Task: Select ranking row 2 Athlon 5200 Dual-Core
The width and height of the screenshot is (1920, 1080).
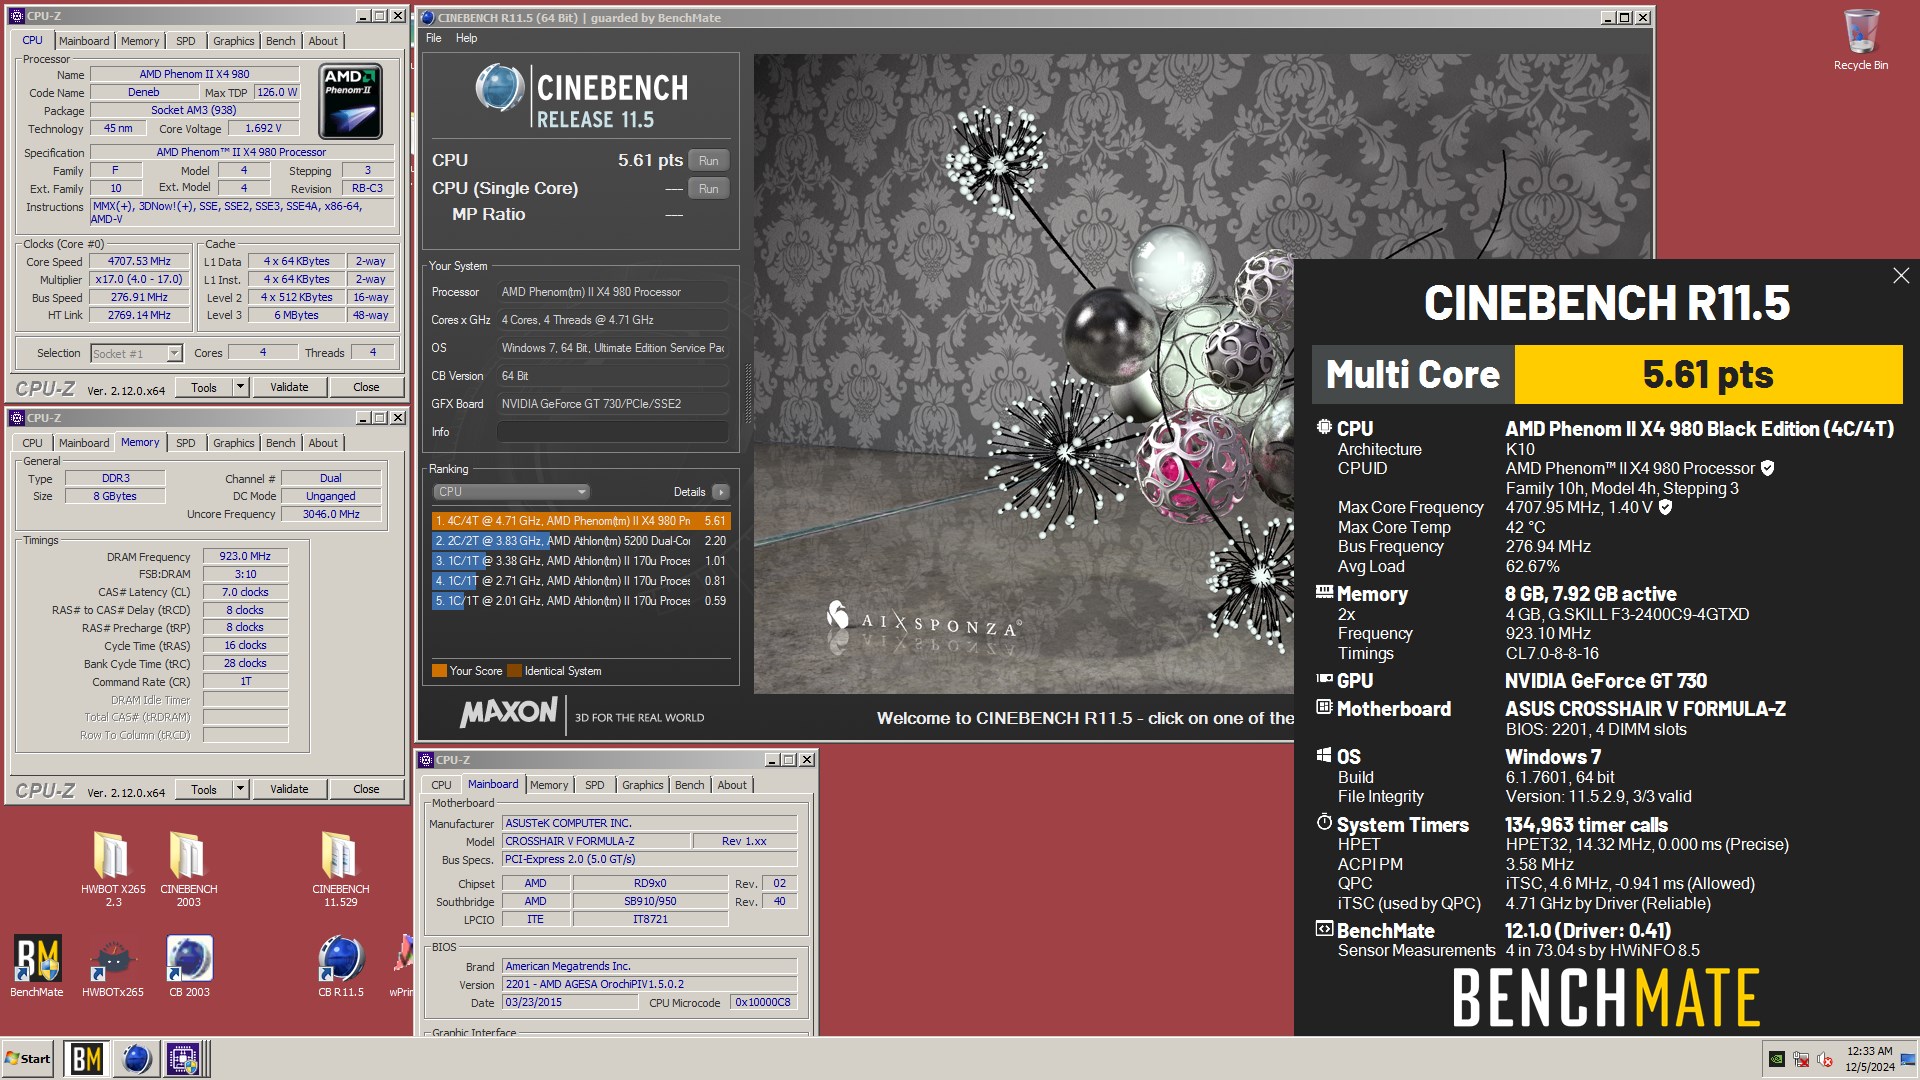Action: click(581, 541)
